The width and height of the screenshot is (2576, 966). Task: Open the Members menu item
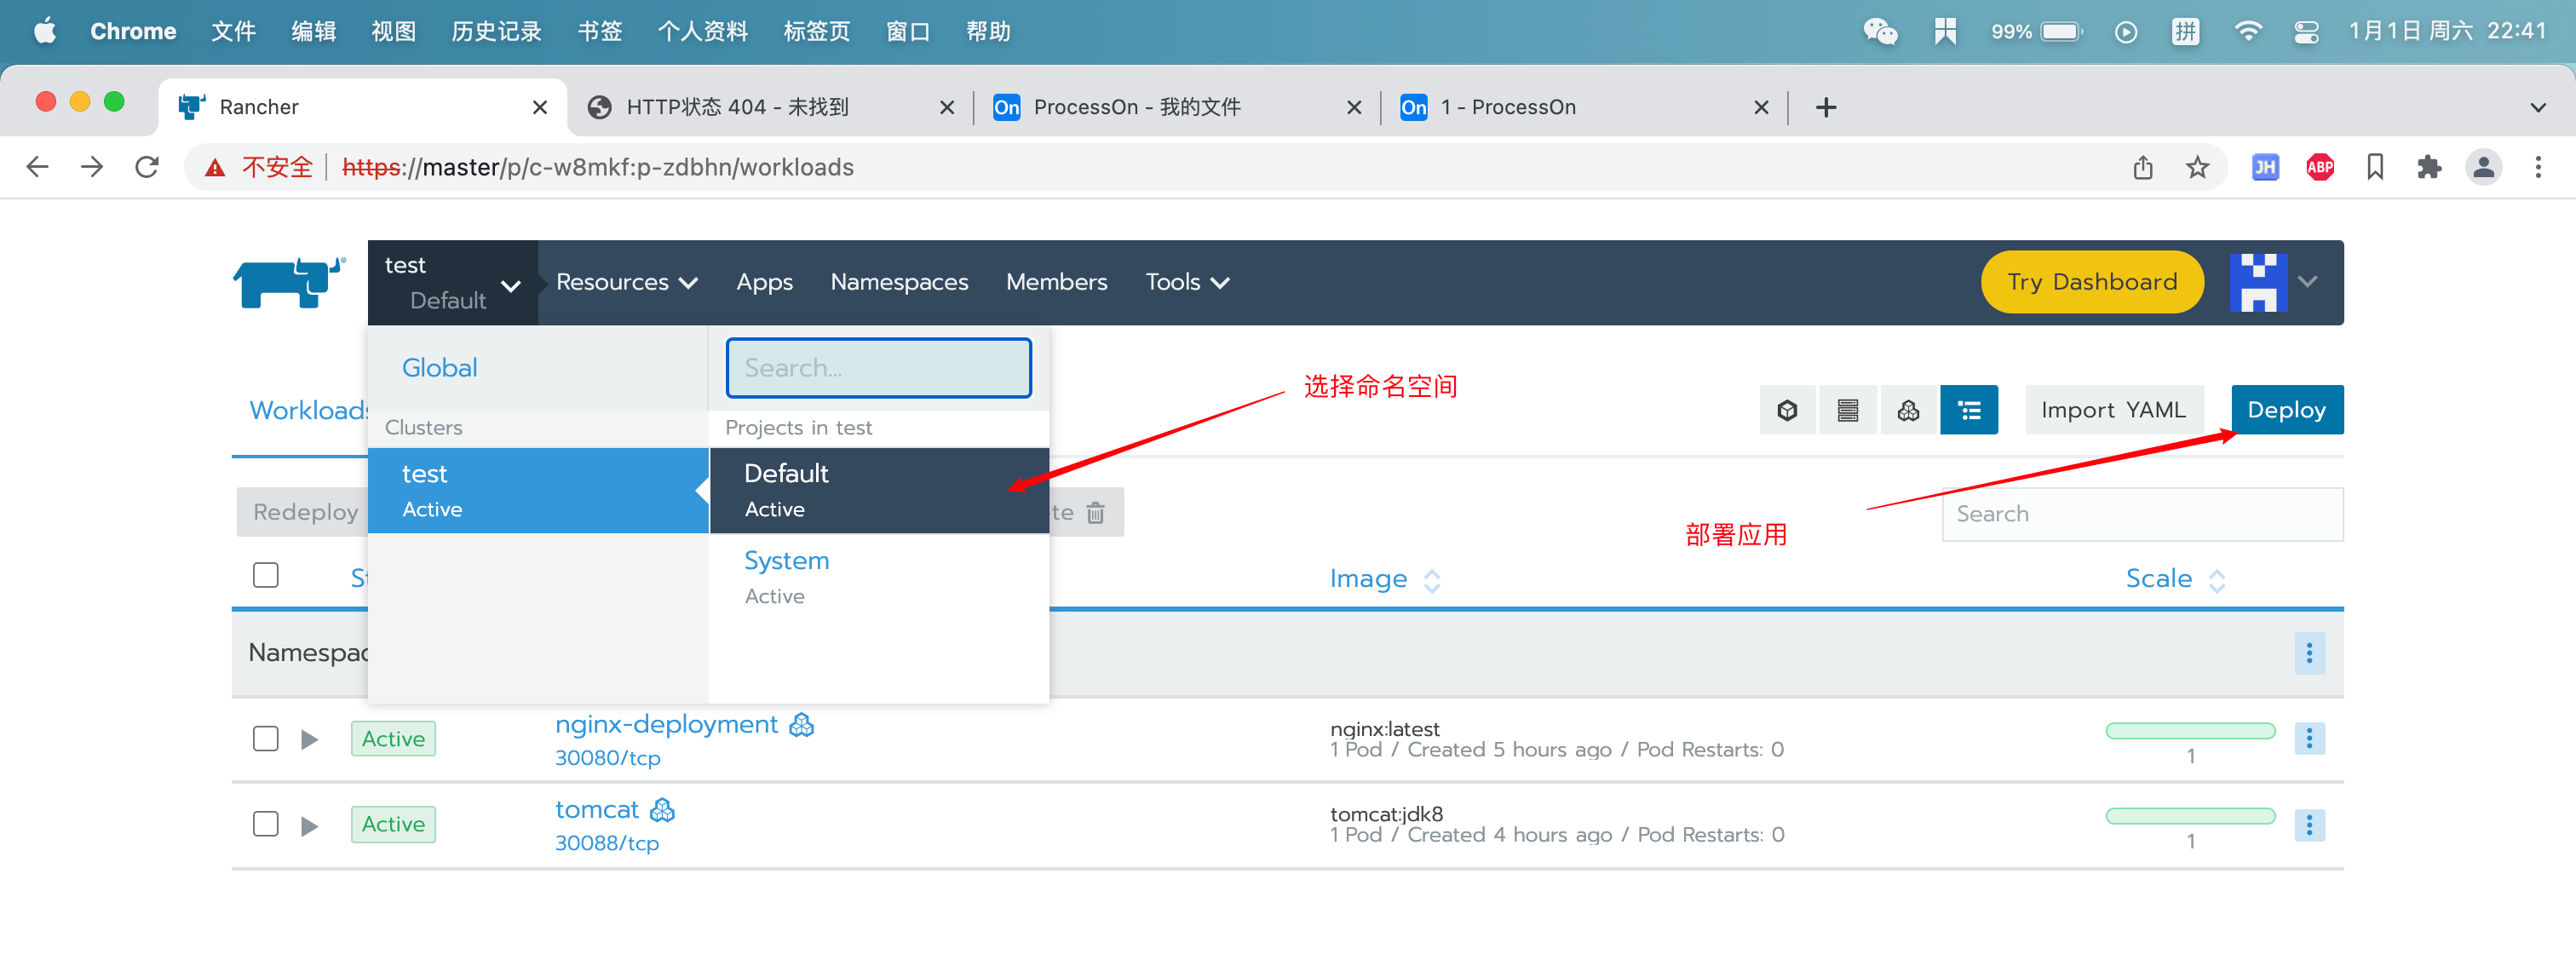(x=1056, y=283)
